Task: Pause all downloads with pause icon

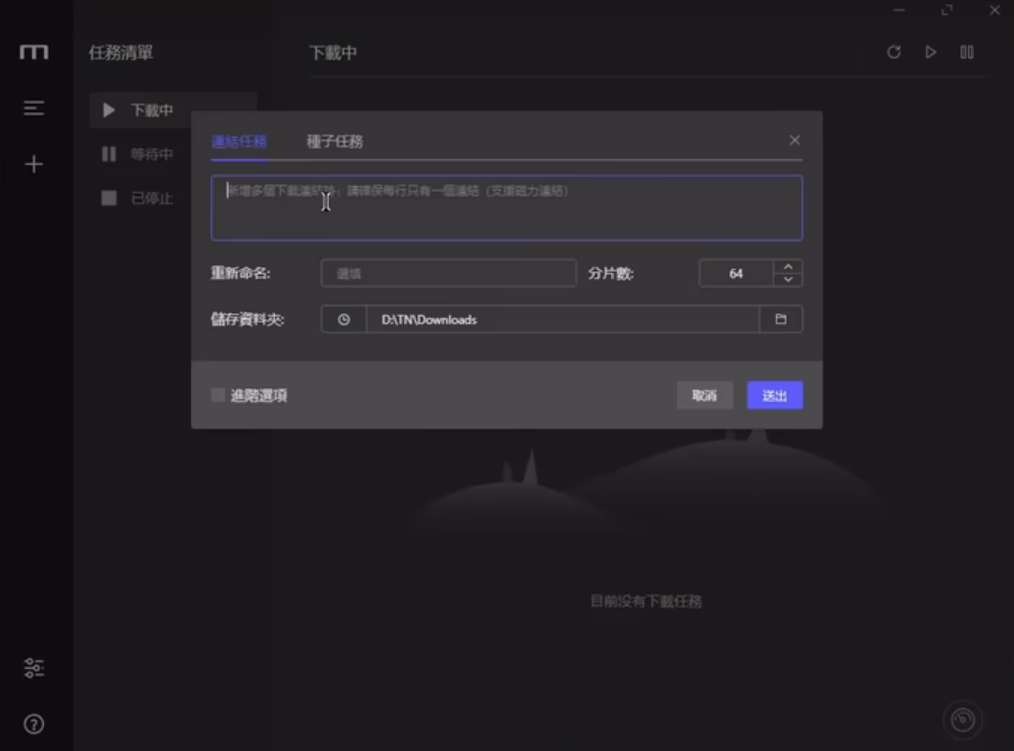Action: click(x=967, y=52)
